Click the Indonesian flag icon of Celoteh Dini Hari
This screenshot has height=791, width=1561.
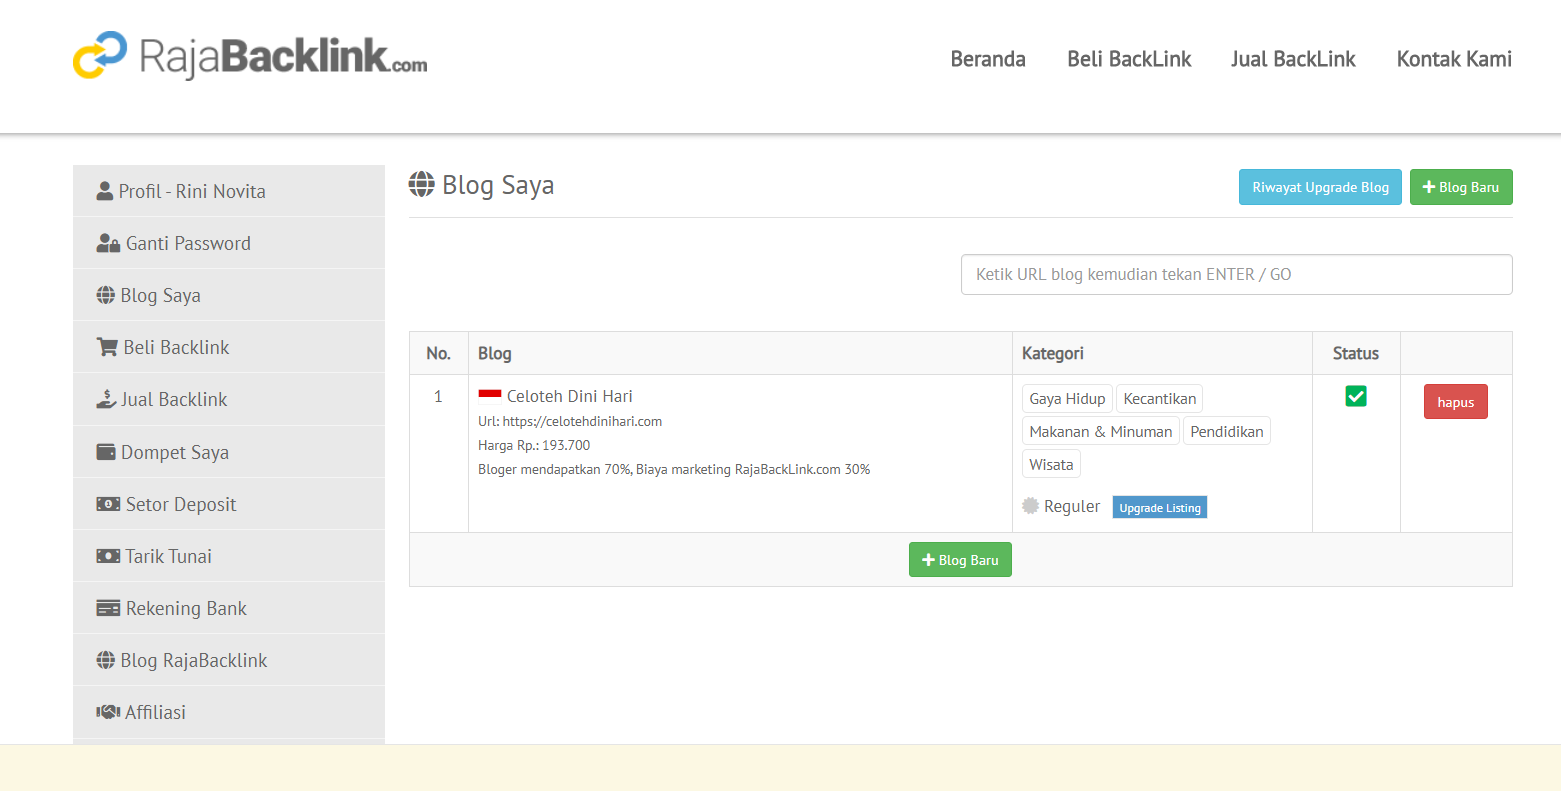coord(490,395)
